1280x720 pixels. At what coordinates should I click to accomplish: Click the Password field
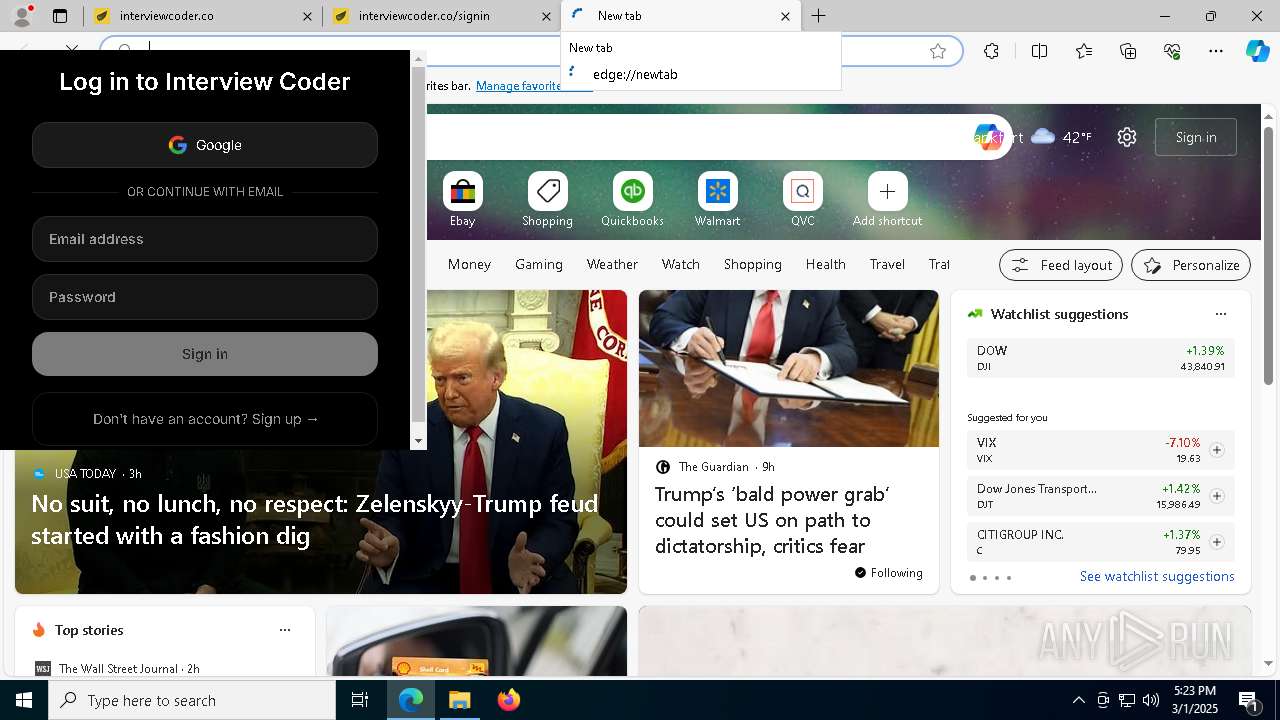click(x=205, y=297)
